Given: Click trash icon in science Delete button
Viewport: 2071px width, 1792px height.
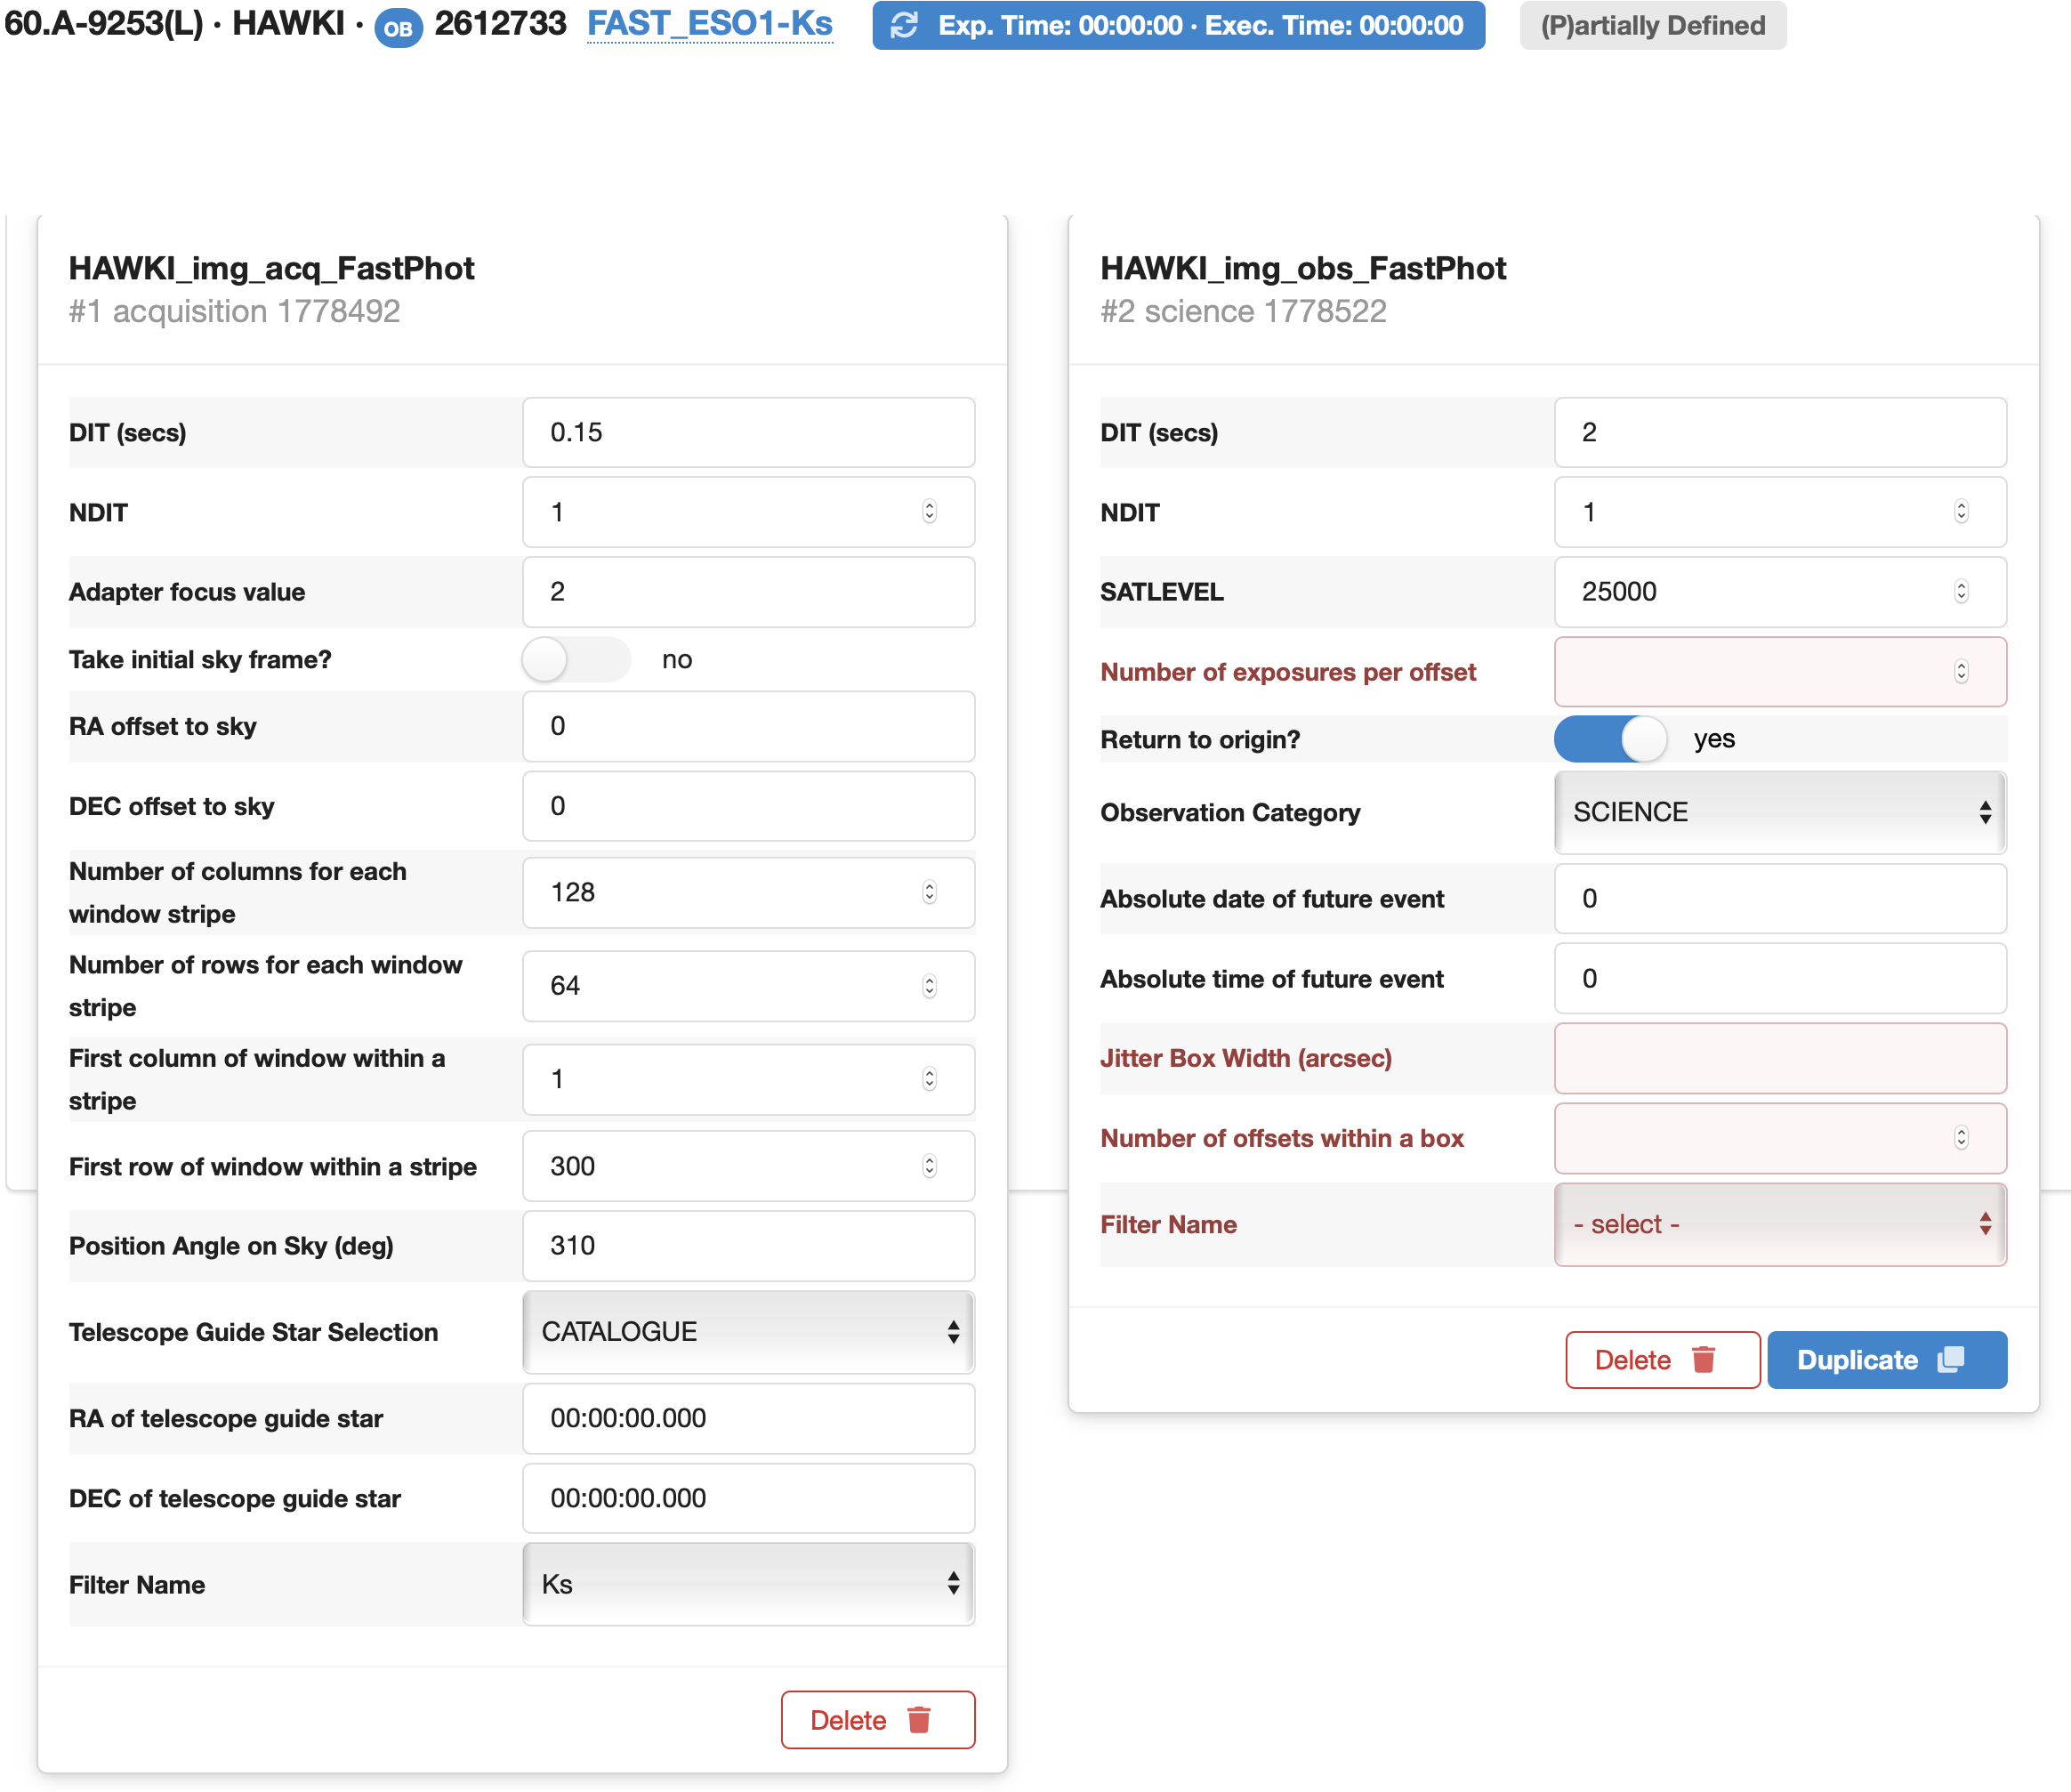Looking at the screenshot, I should pos(1704,1360).
